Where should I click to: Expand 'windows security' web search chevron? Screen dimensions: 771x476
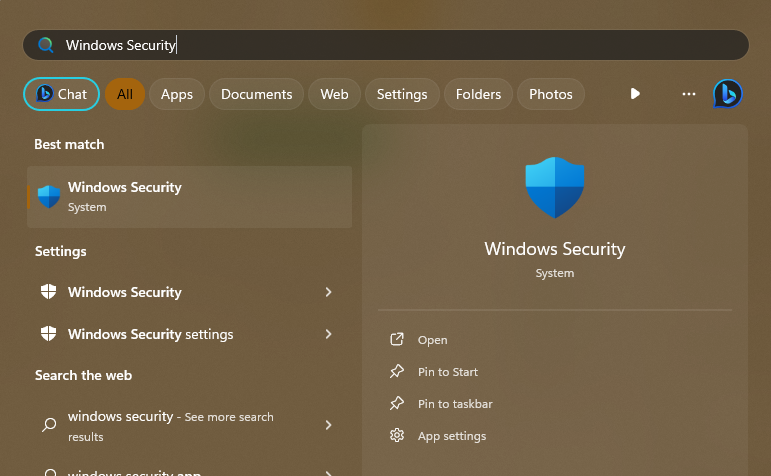[328, 425]
